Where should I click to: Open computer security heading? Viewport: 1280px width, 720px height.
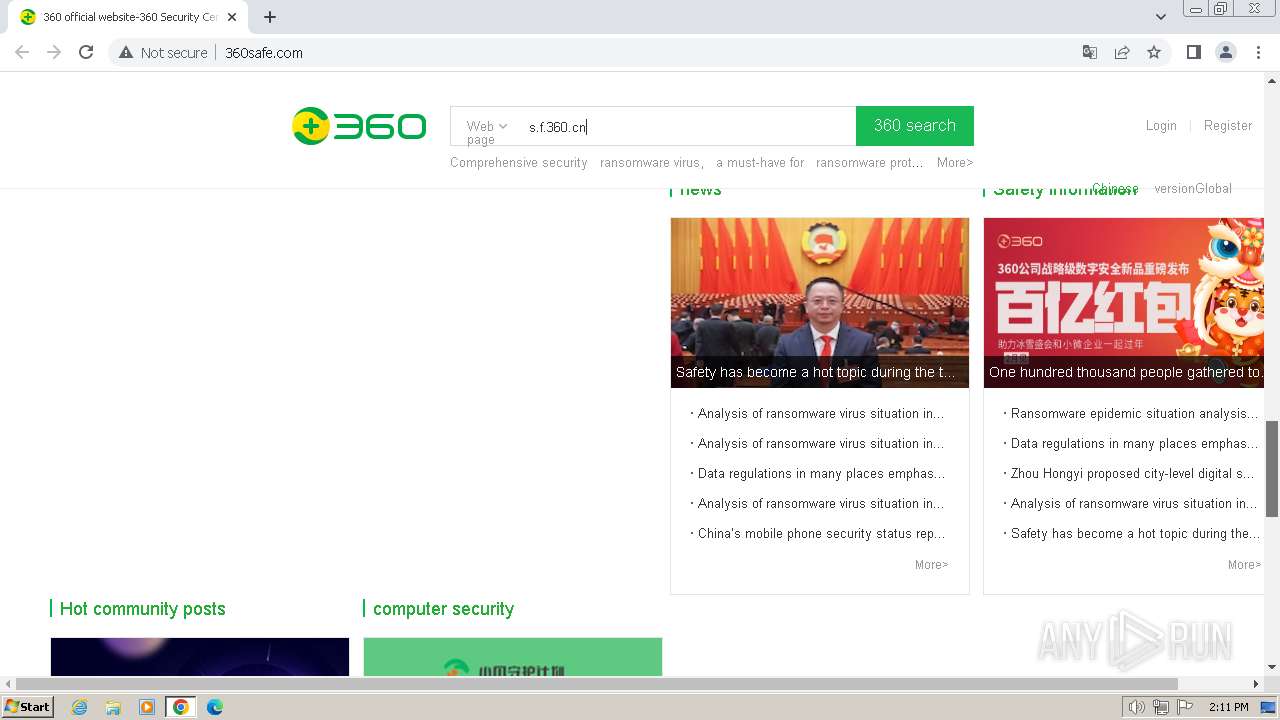443,609
